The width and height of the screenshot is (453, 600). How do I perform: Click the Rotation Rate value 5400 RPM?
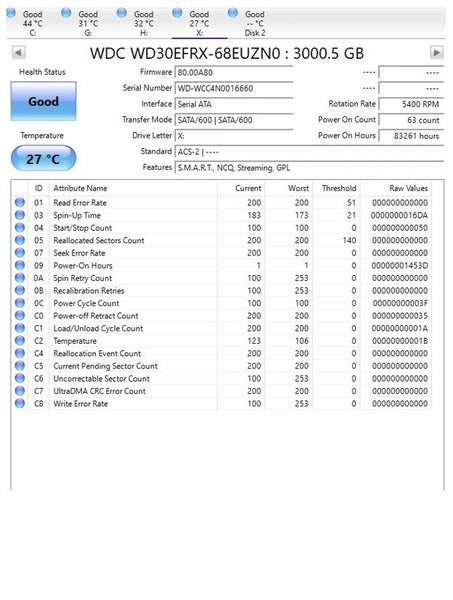point(411,104)
